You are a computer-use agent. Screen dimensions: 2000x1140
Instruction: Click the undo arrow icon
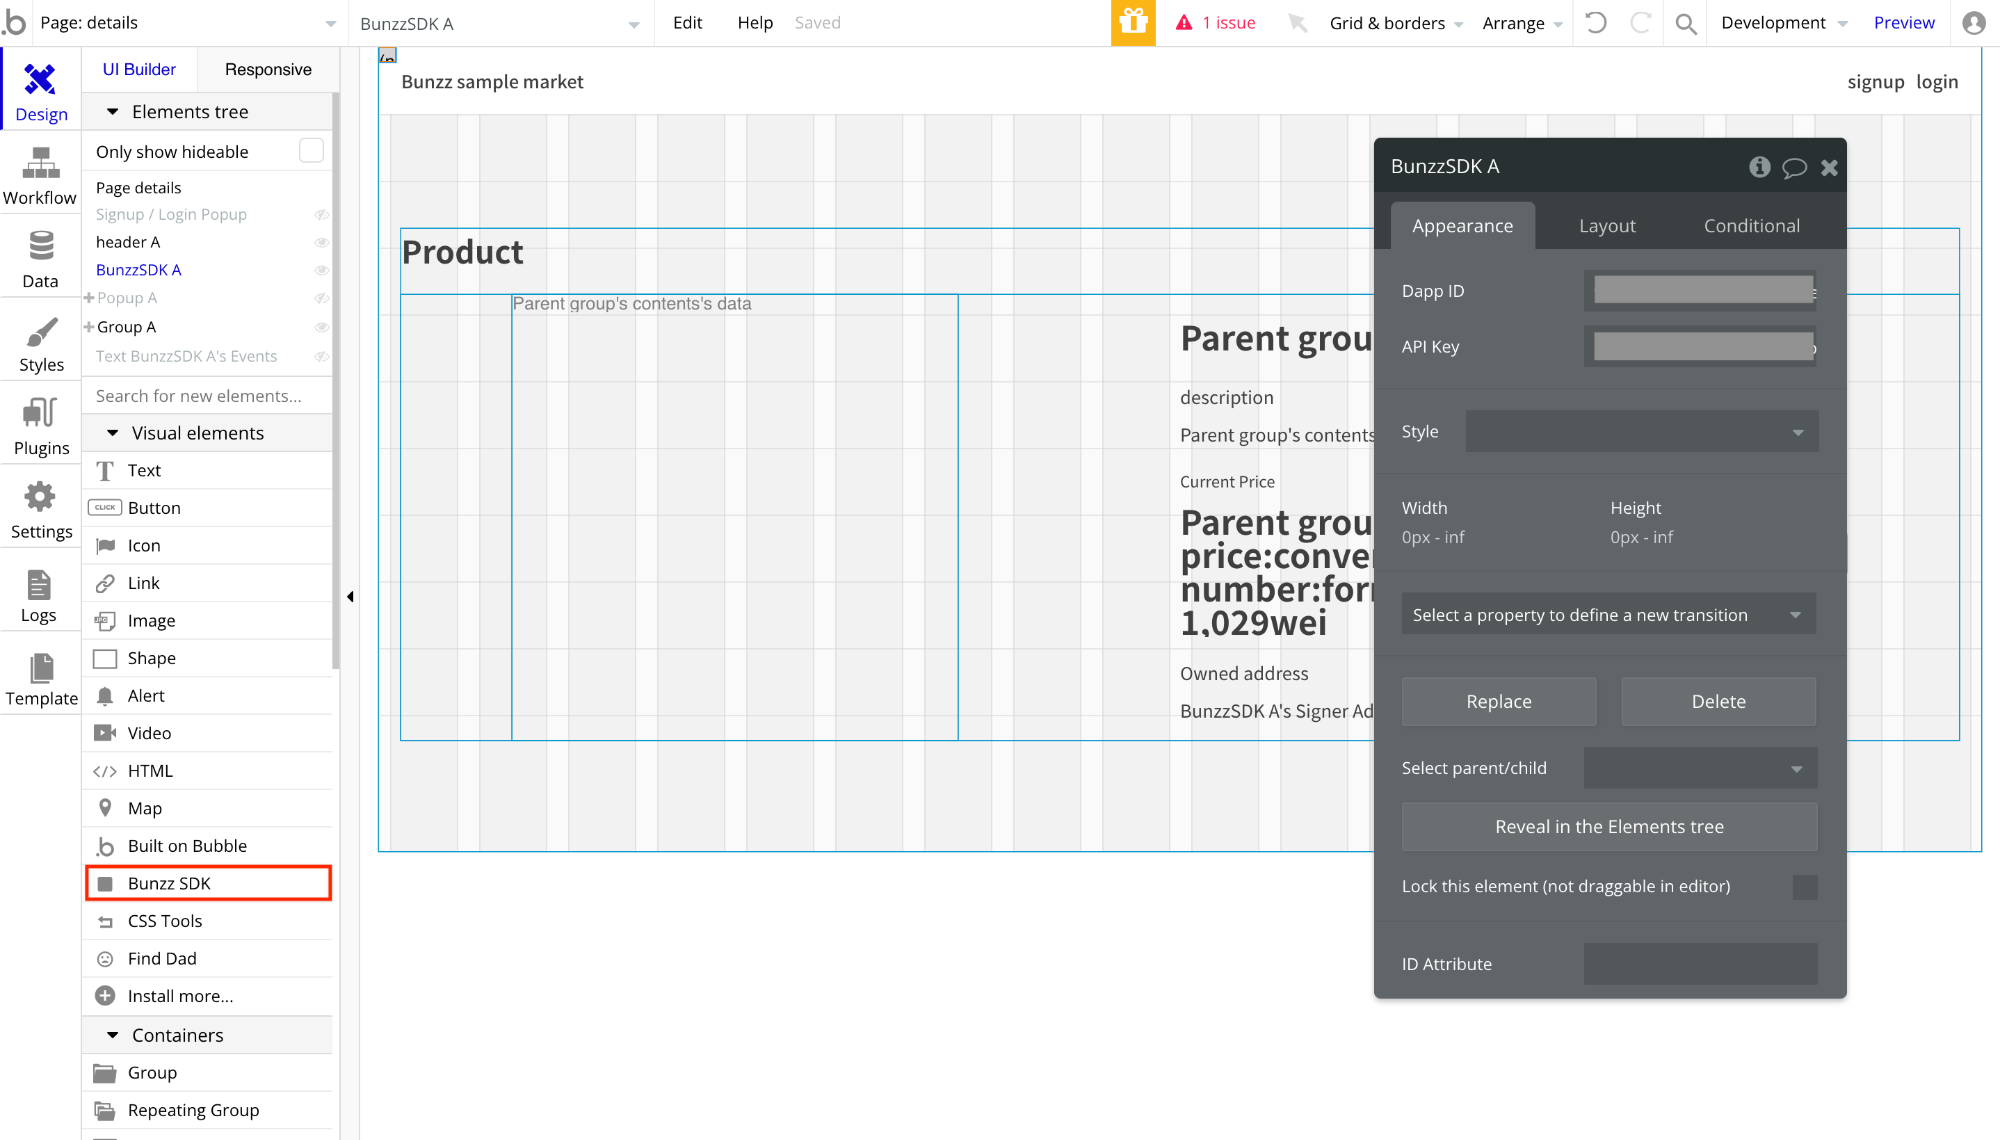pyautogui.click(x=1596, y=23)
